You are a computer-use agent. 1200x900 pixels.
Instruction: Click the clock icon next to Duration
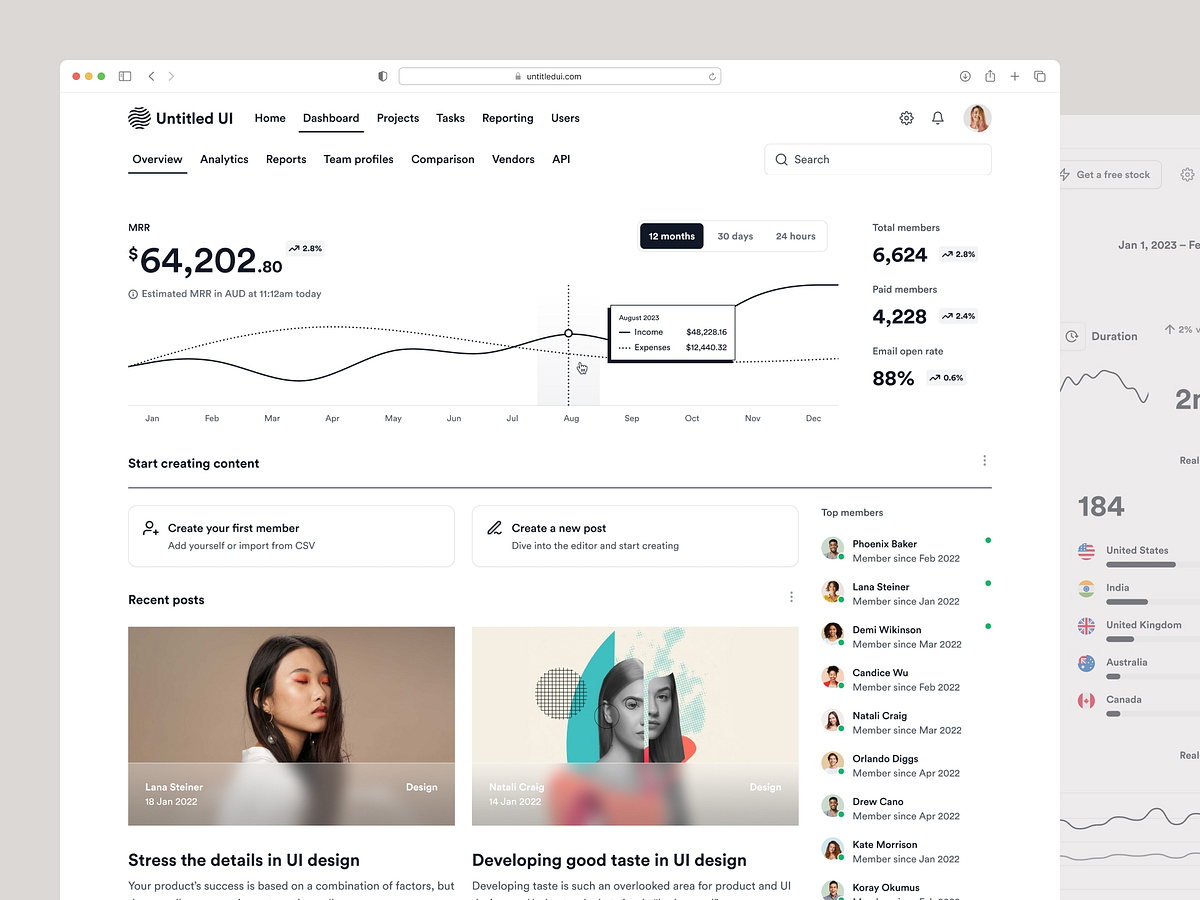tap(1072, 336)
